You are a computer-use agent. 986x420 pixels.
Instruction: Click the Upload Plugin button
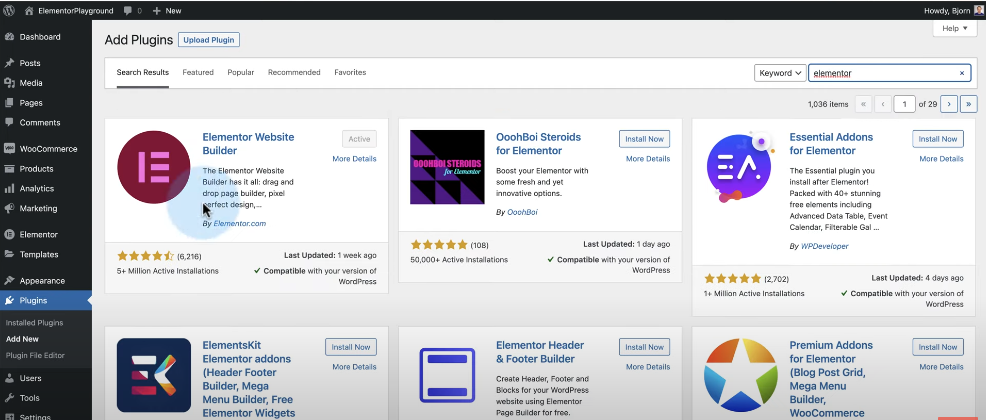209,40
